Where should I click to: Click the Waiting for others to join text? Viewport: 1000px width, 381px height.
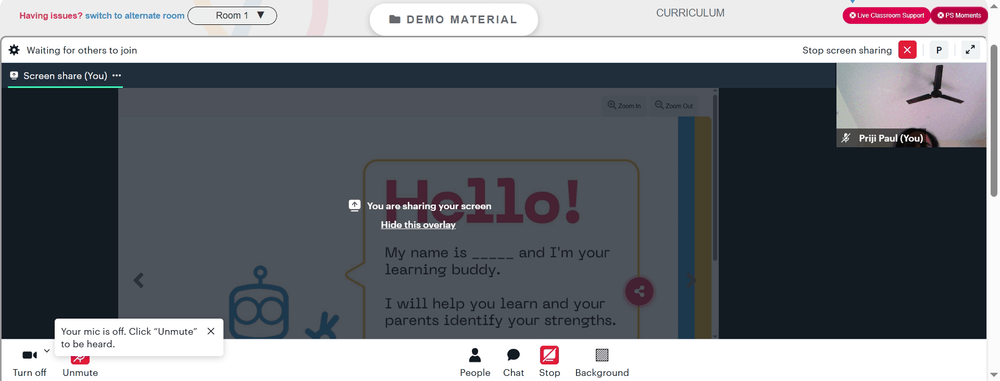tap(82, 50)
